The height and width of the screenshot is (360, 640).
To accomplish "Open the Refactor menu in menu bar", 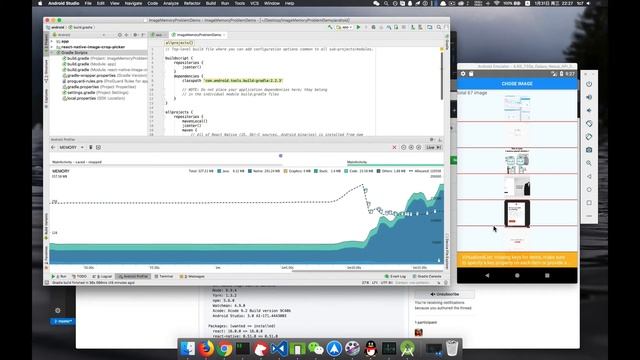I will pyautogui.click(x=192, y=3).
